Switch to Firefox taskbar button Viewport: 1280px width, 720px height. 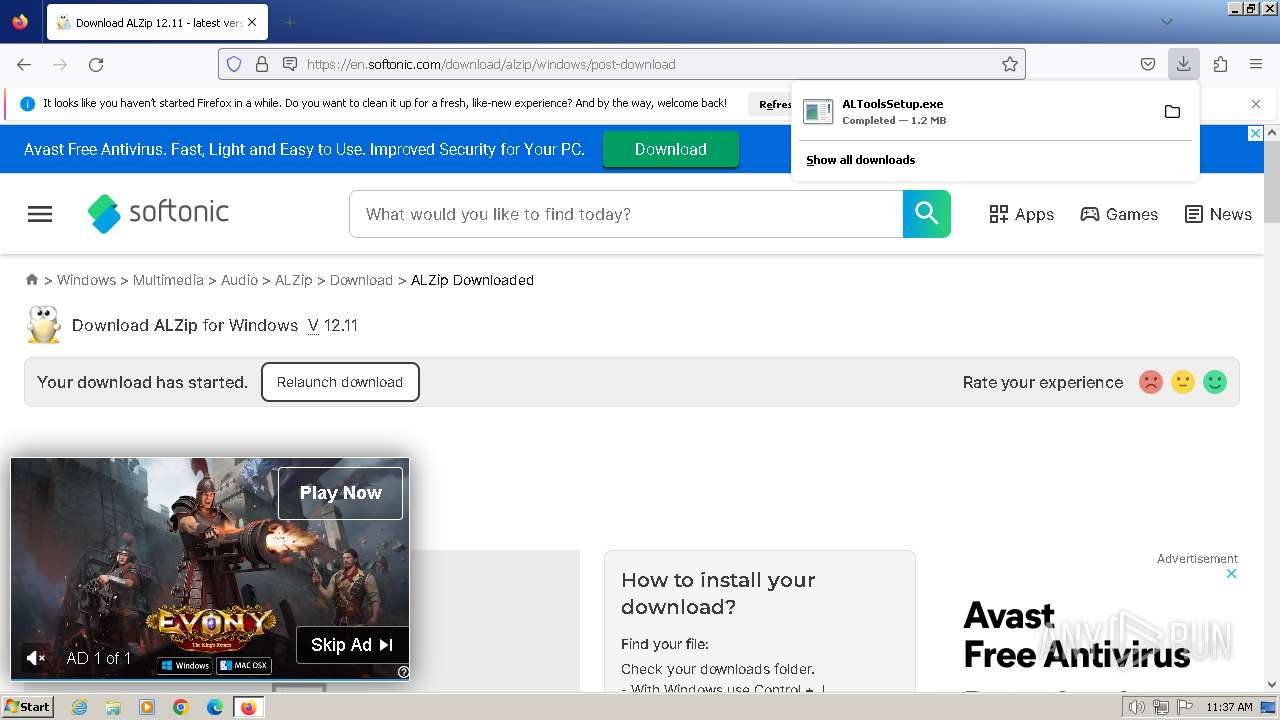[248, 707]
